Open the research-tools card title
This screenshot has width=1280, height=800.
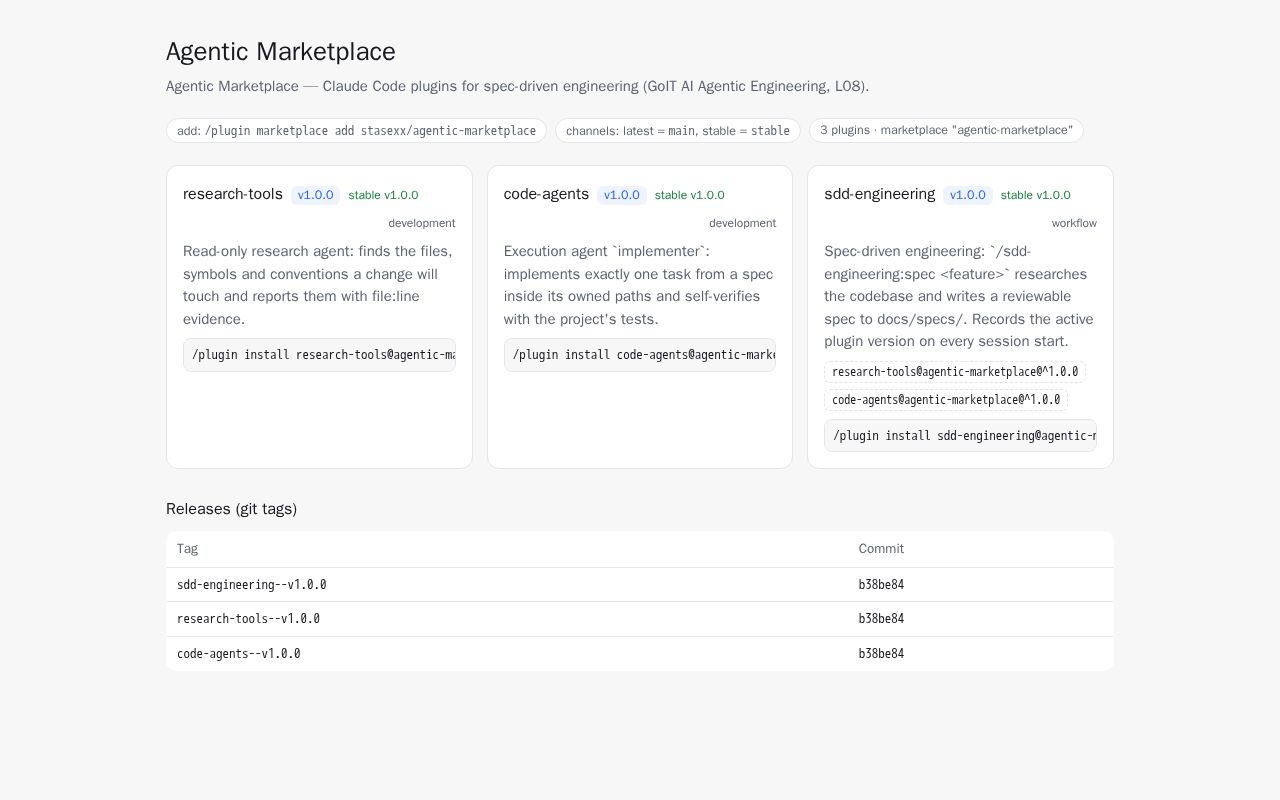click(x=233, y=194)
